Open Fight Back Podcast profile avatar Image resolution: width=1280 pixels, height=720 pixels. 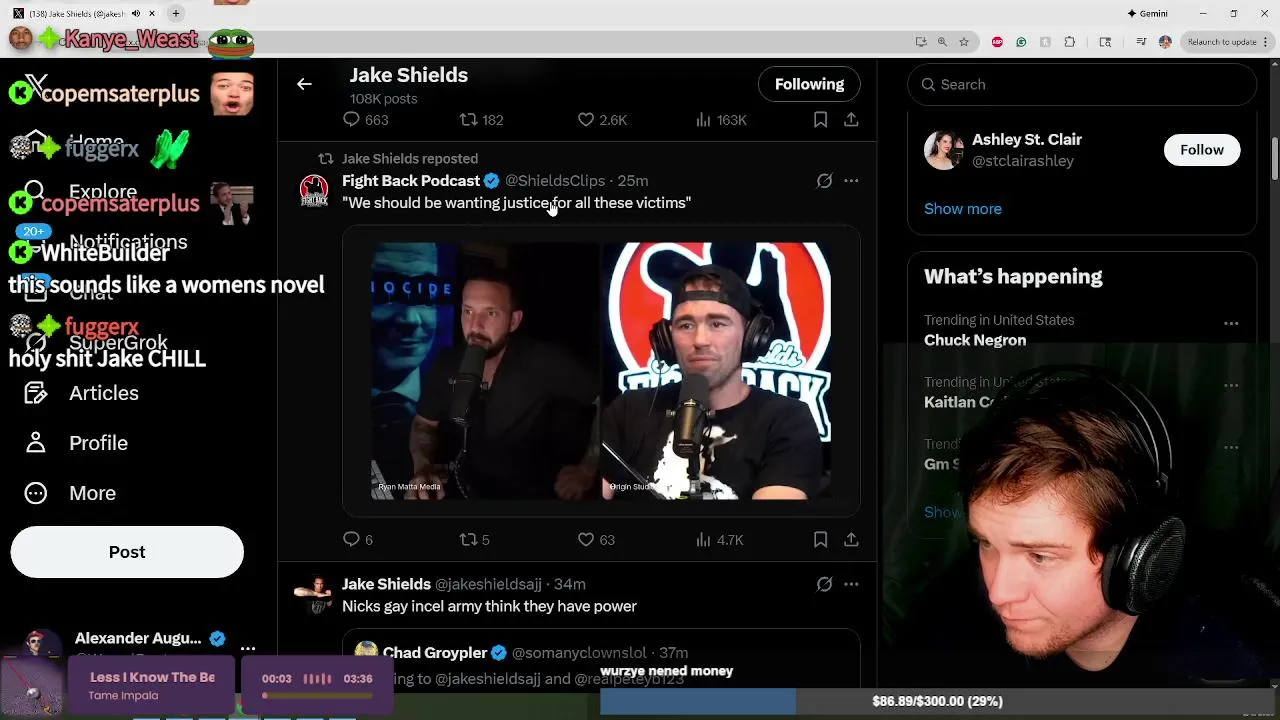click(314, 190)
